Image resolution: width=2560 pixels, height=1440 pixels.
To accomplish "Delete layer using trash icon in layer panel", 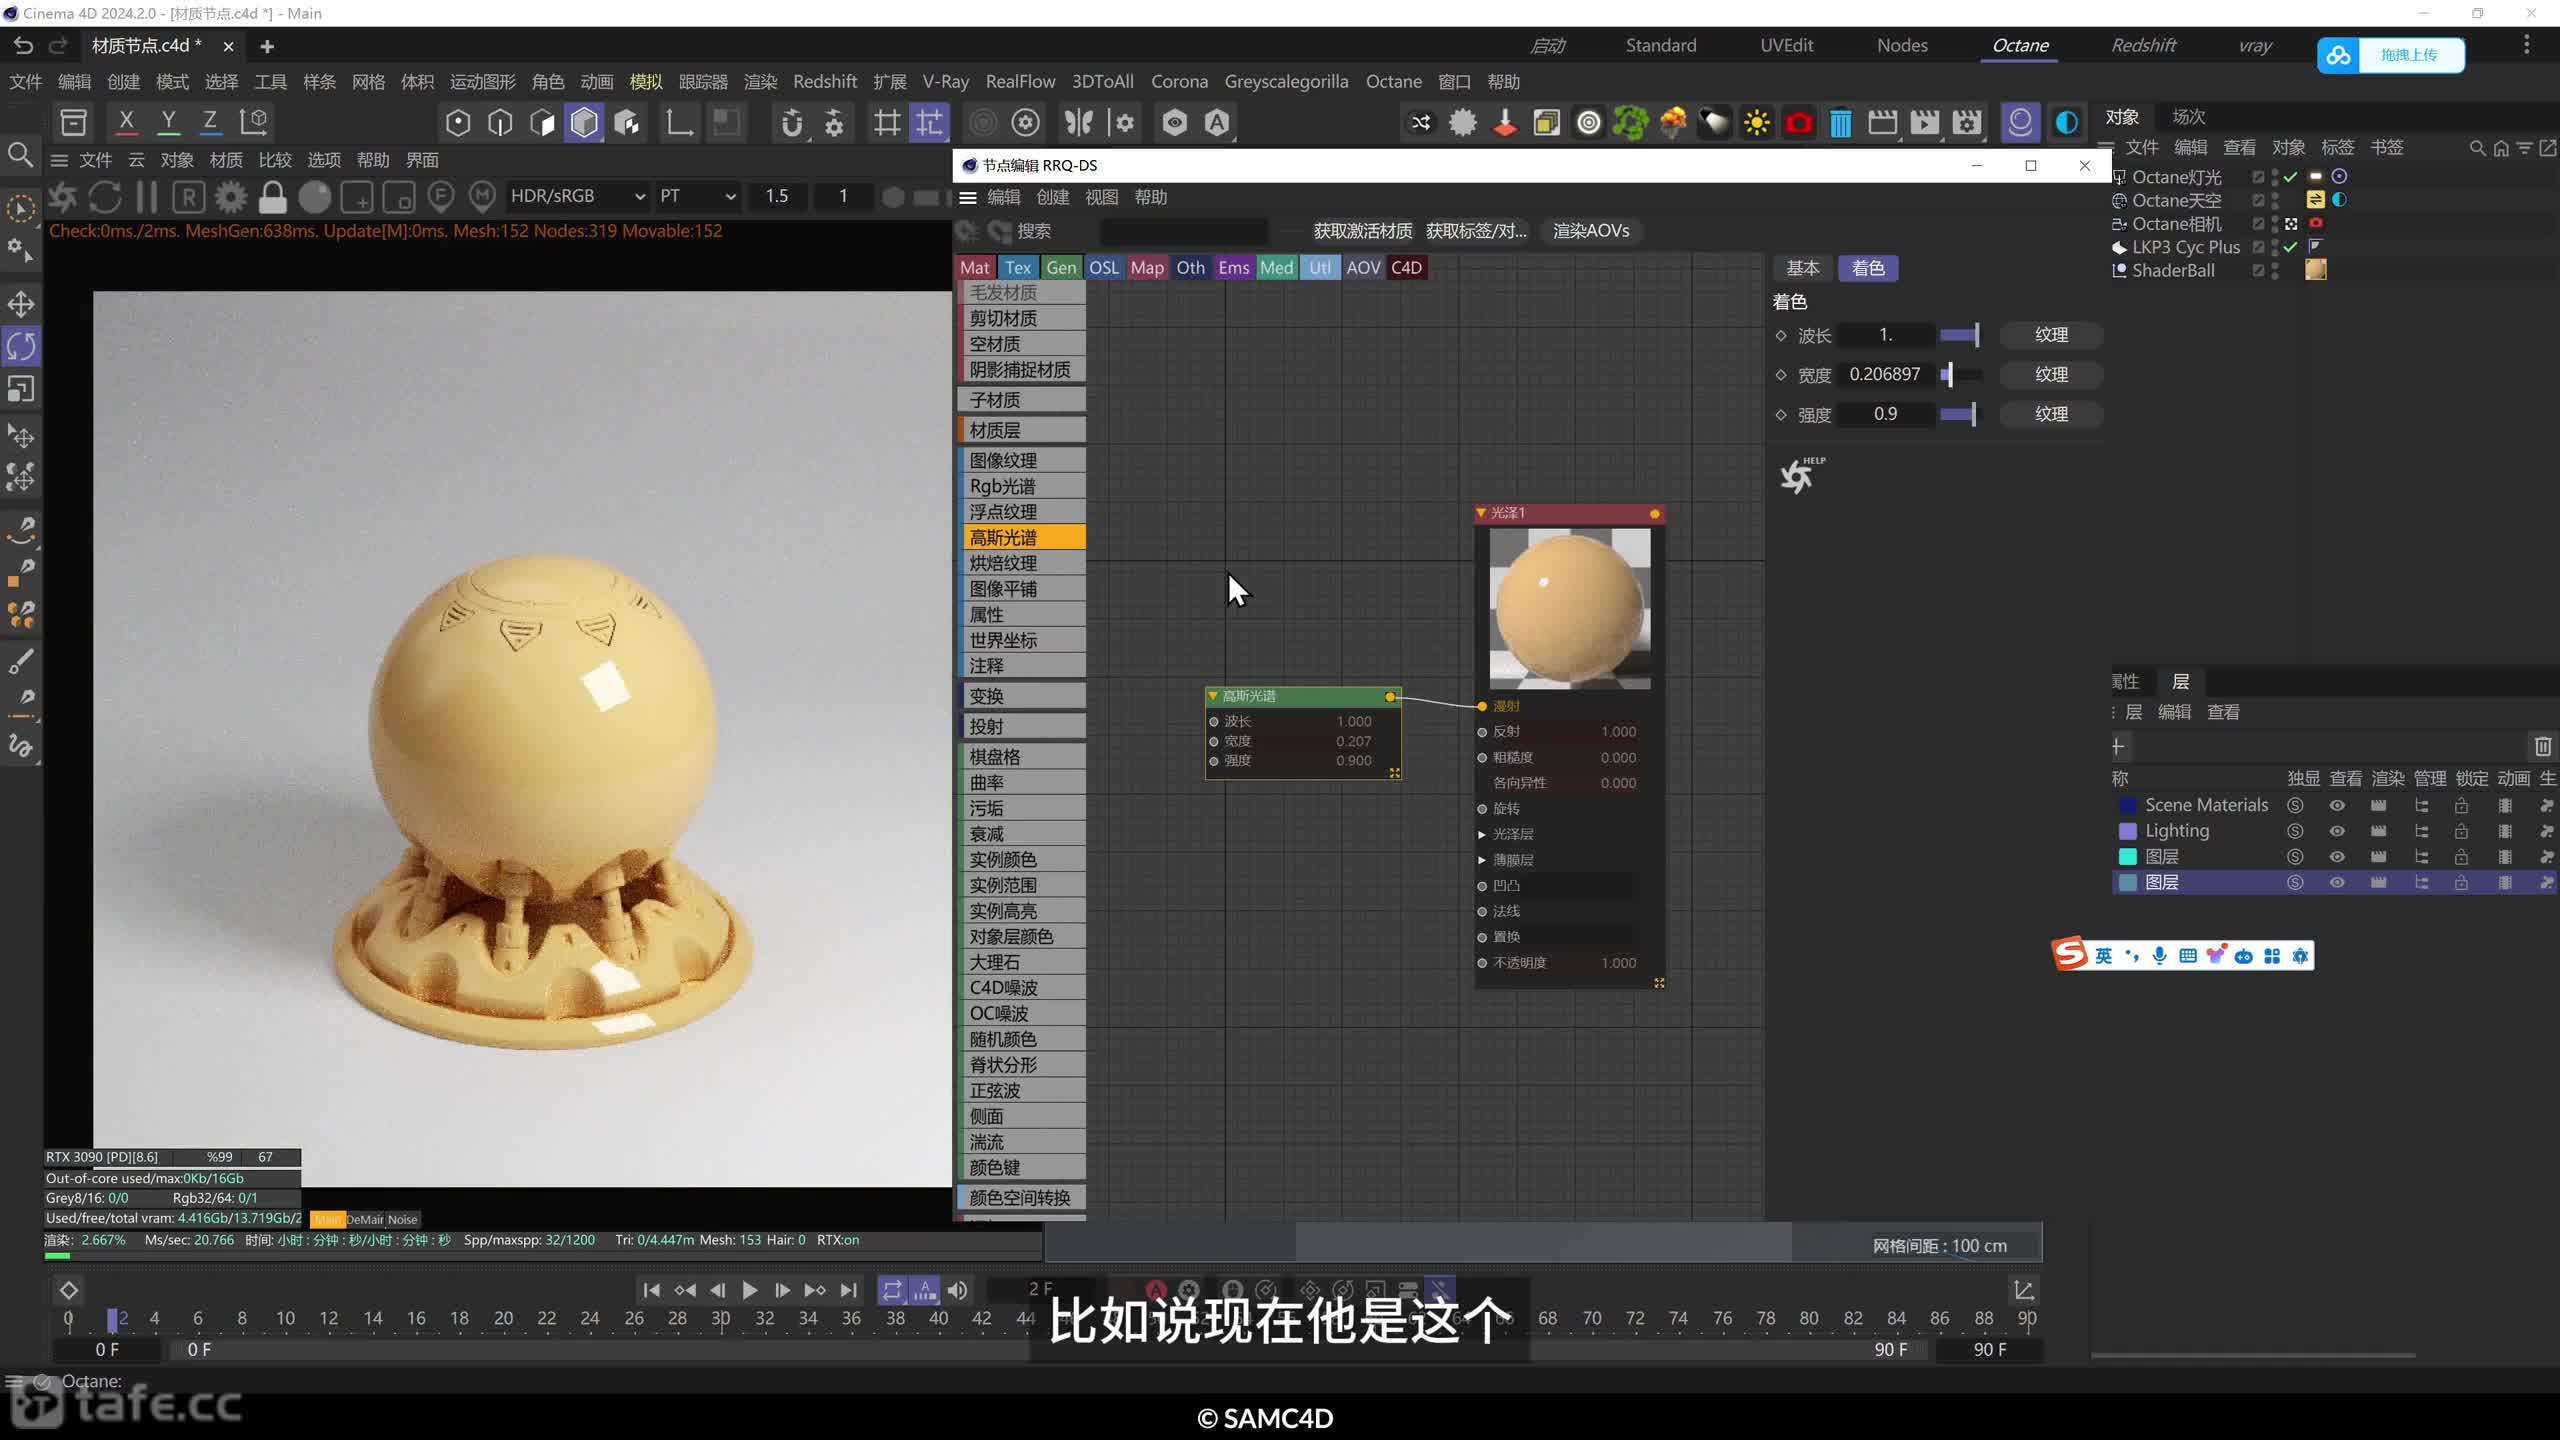I will pyautogui.click(x=2543, y=746).
